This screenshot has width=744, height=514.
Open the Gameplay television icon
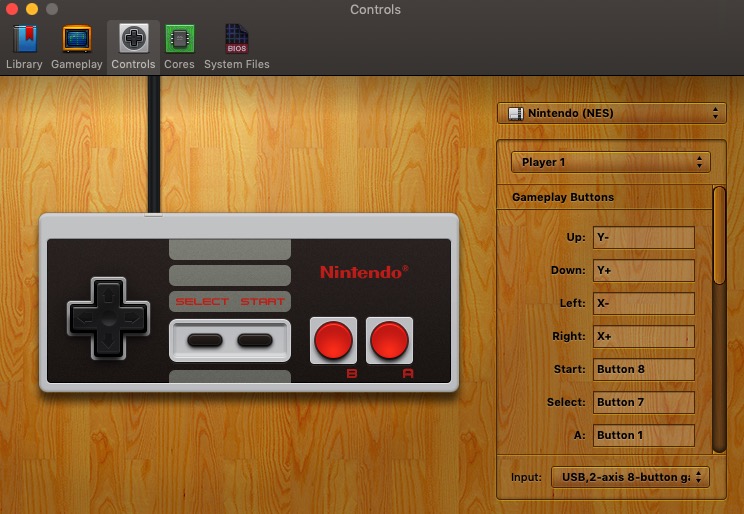[x=77, y=38]
